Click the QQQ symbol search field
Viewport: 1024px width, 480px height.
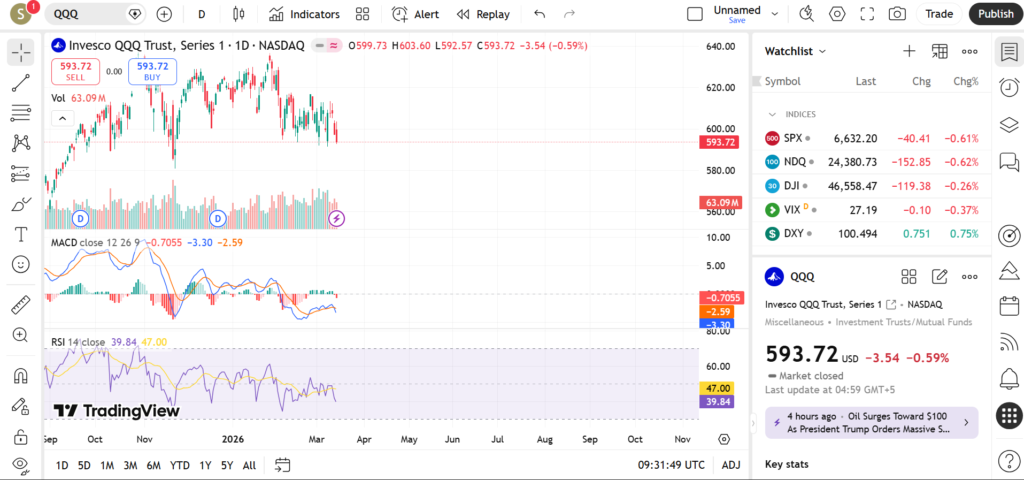[88, 14]
